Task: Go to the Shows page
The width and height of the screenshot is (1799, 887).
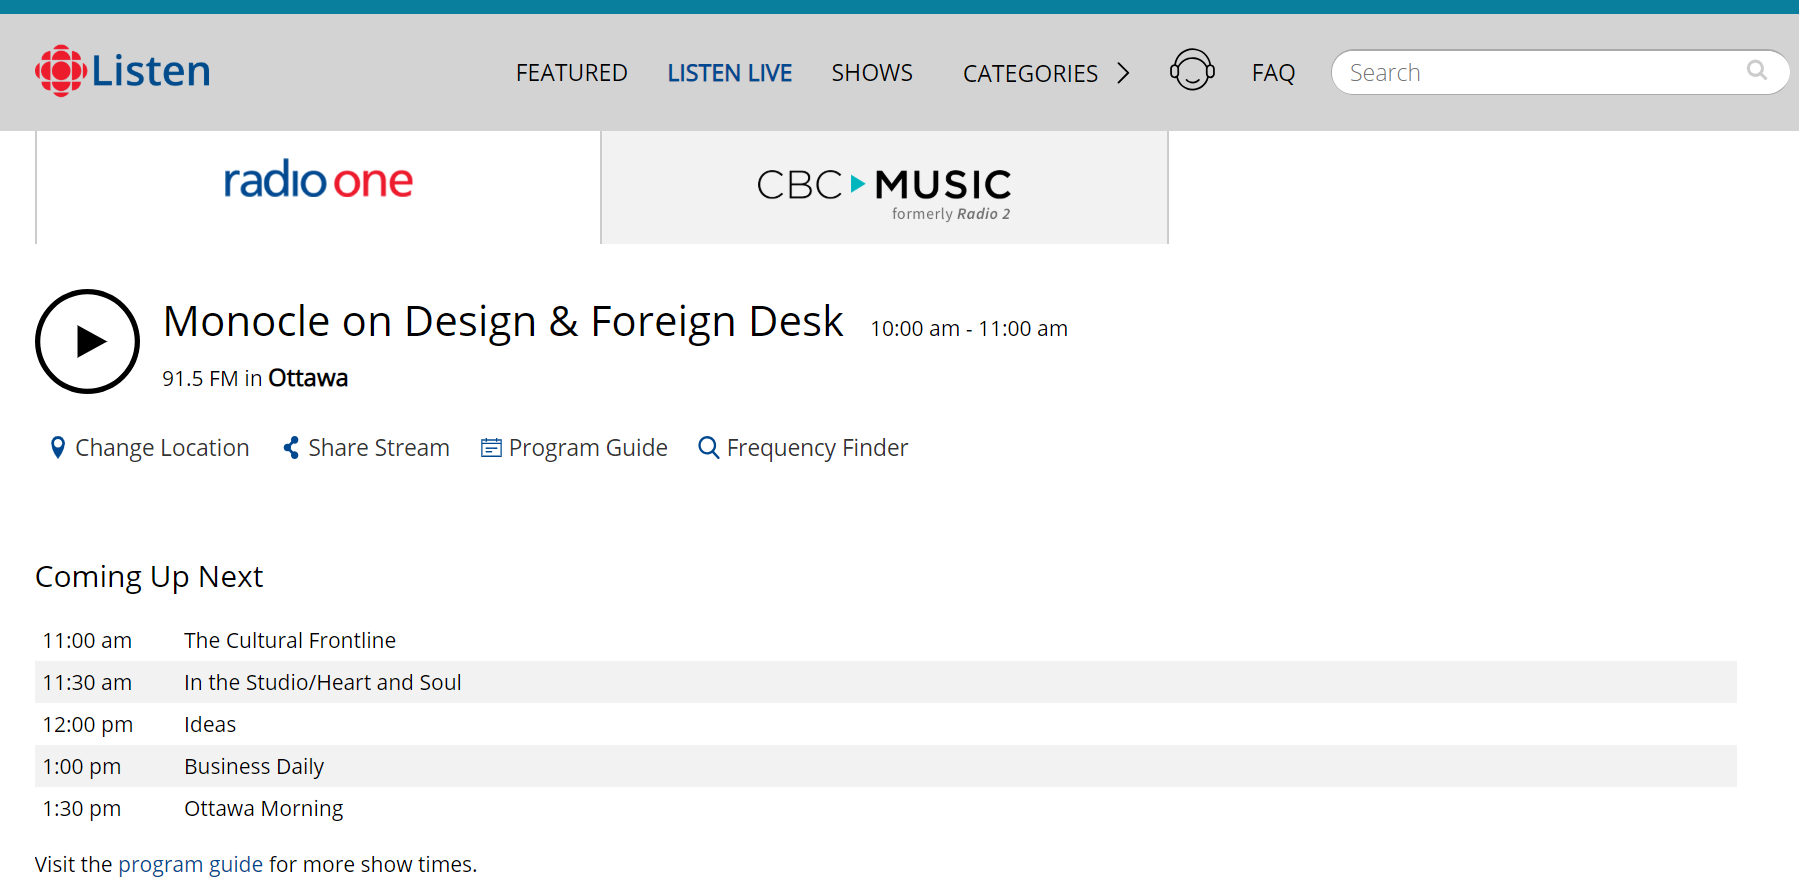Action: click(871, 73)
